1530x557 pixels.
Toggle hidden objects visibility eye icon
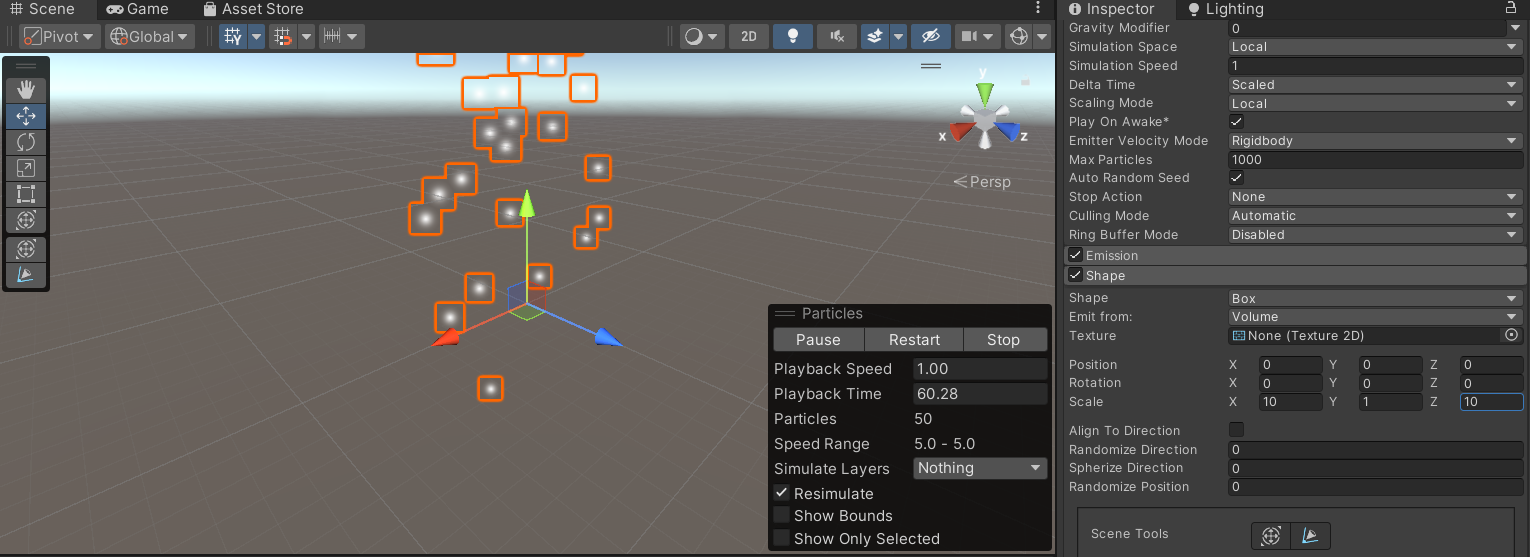[930, 37]
